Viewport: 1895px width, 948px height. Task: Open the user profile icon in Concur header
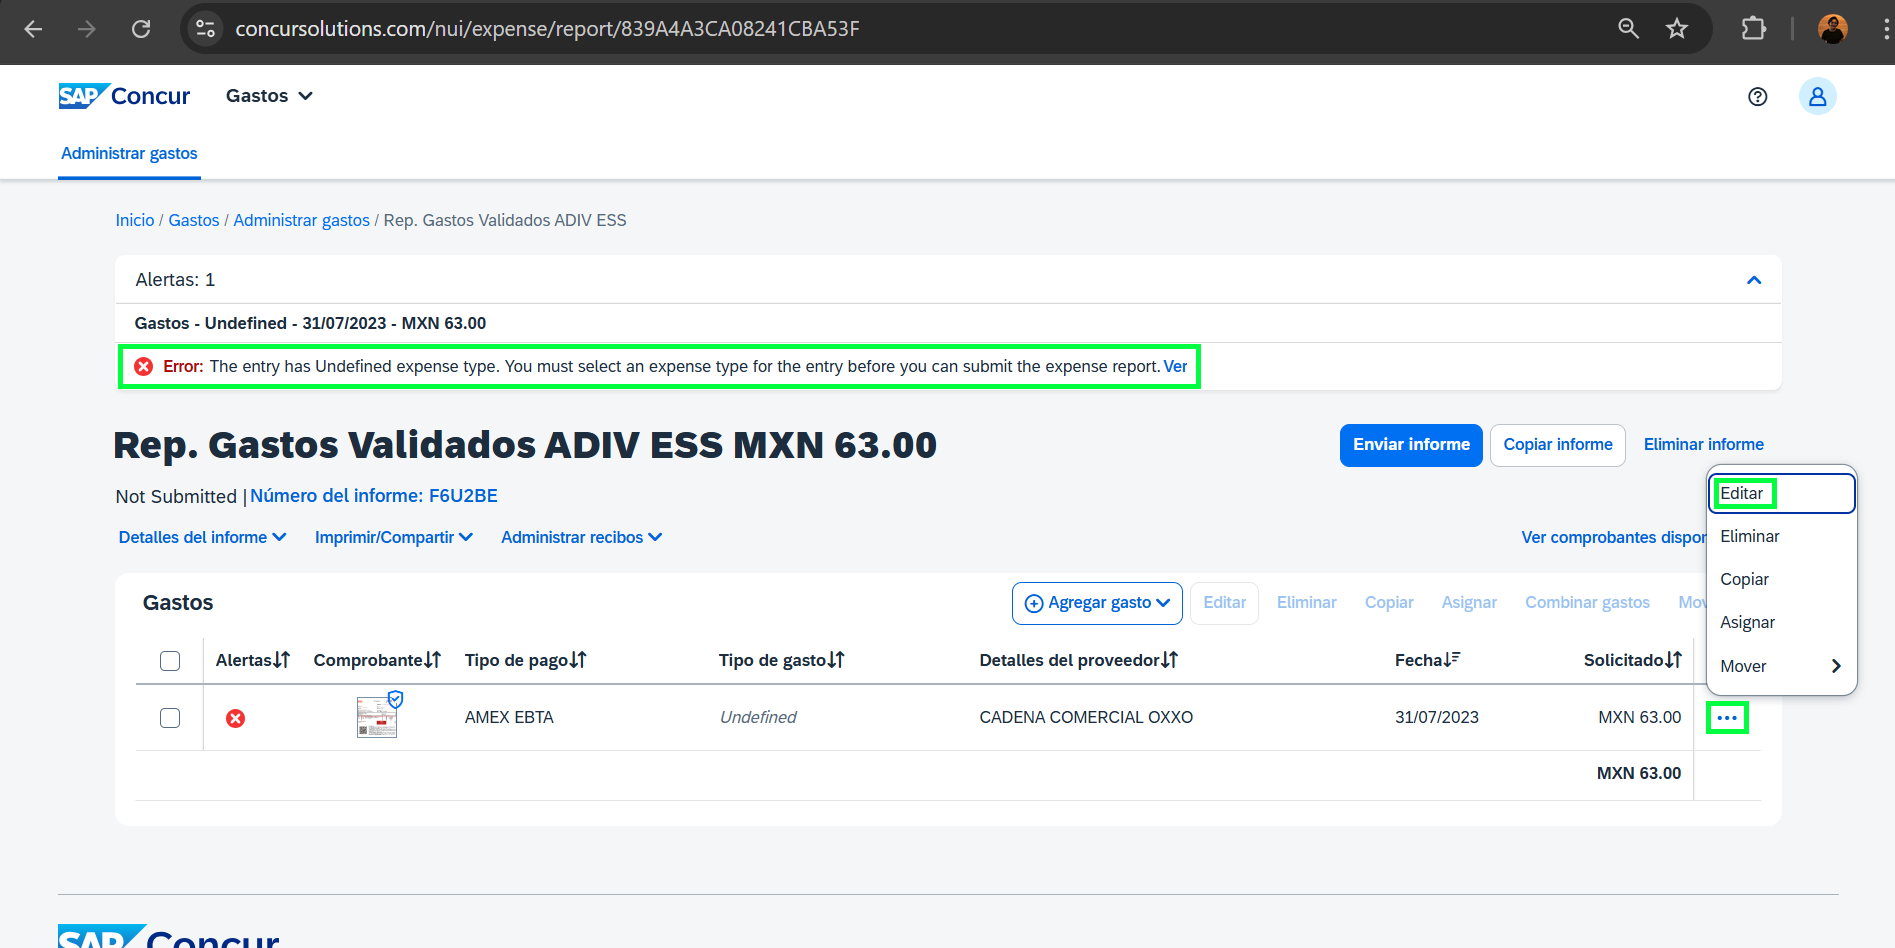pyautogui.click(x=1818, y=97)
